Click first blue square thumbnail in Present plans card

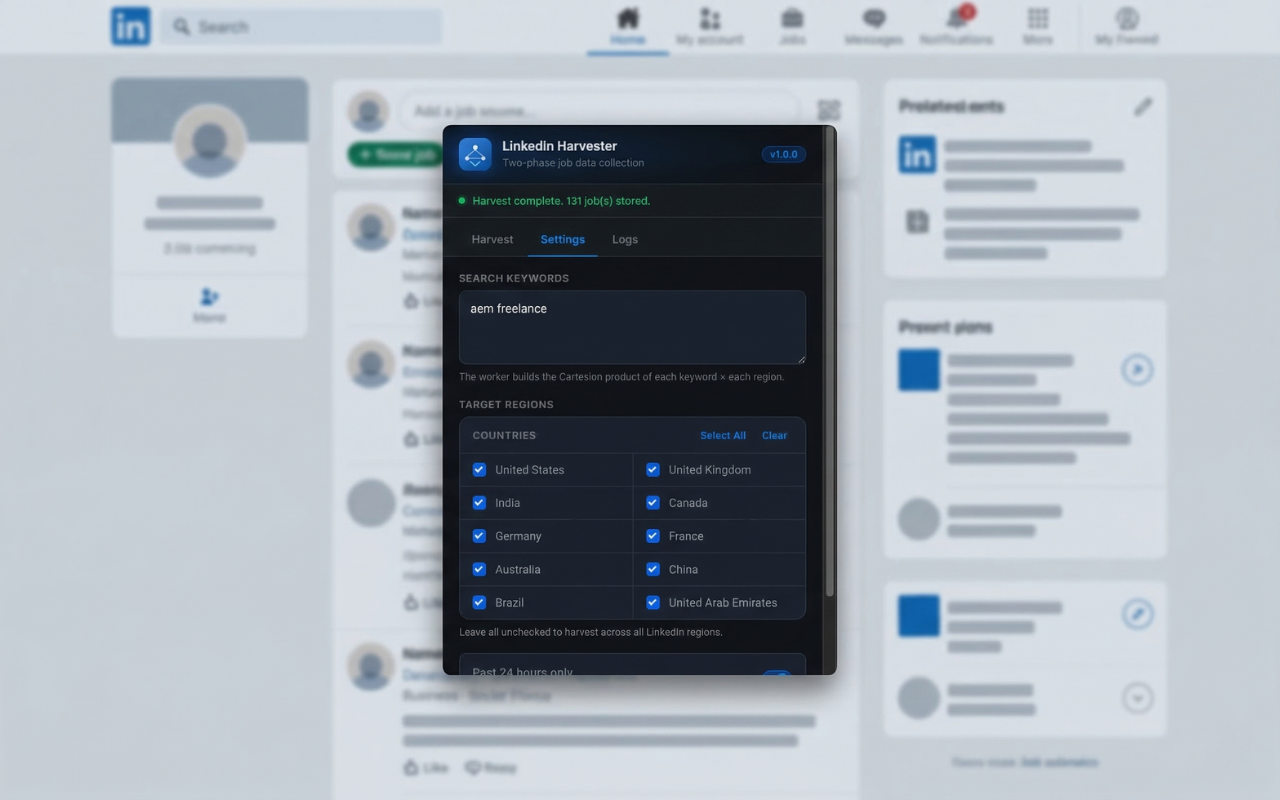click(x=919, y=369)
